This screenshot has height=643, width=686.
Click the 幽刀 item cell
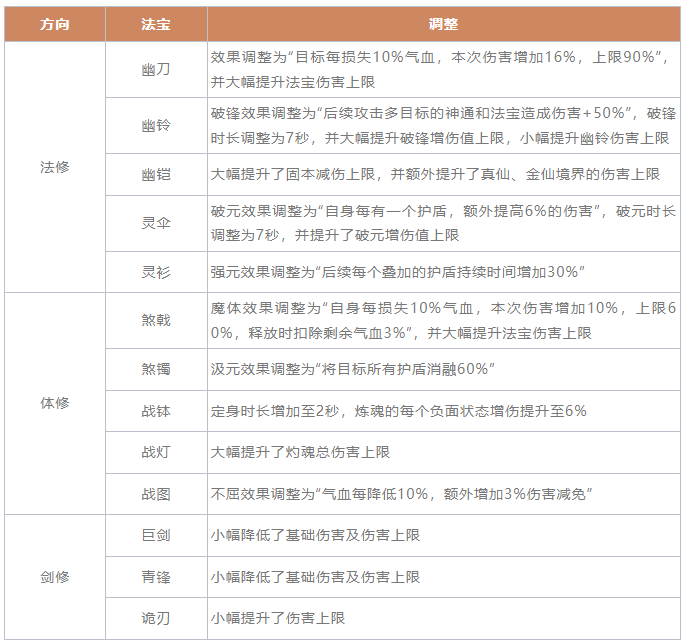click(x=156, y=70)
